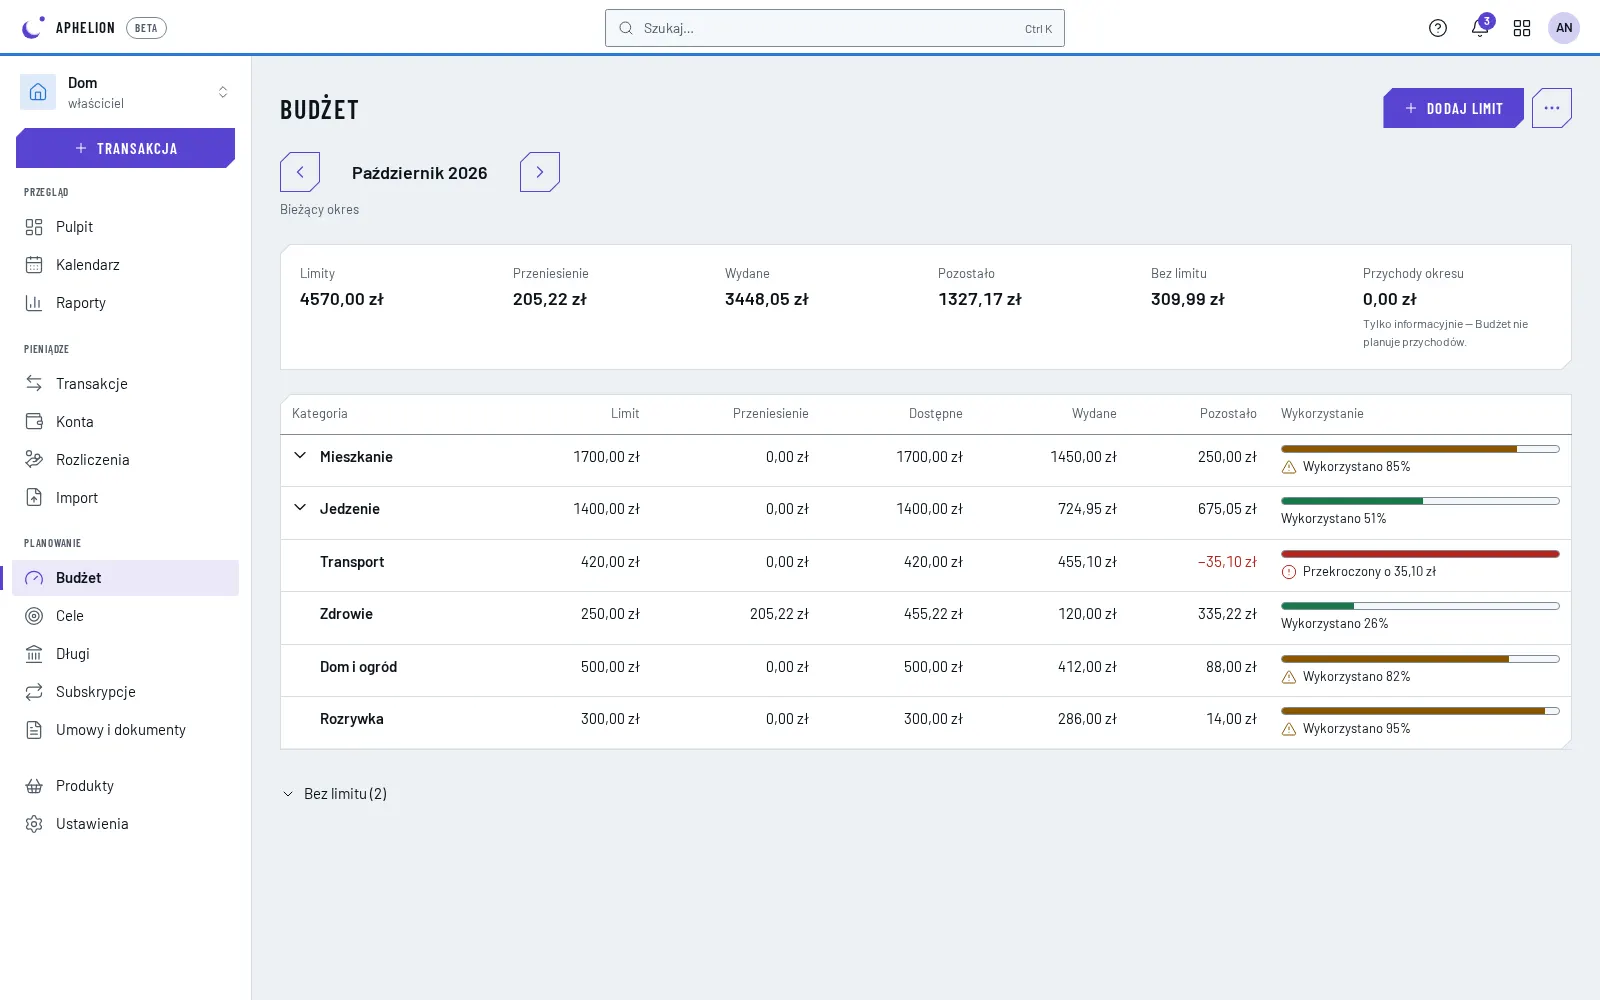Click the AN user avatar
This screenshot has width=1600, height=1000.
[x=1564, y=28]
